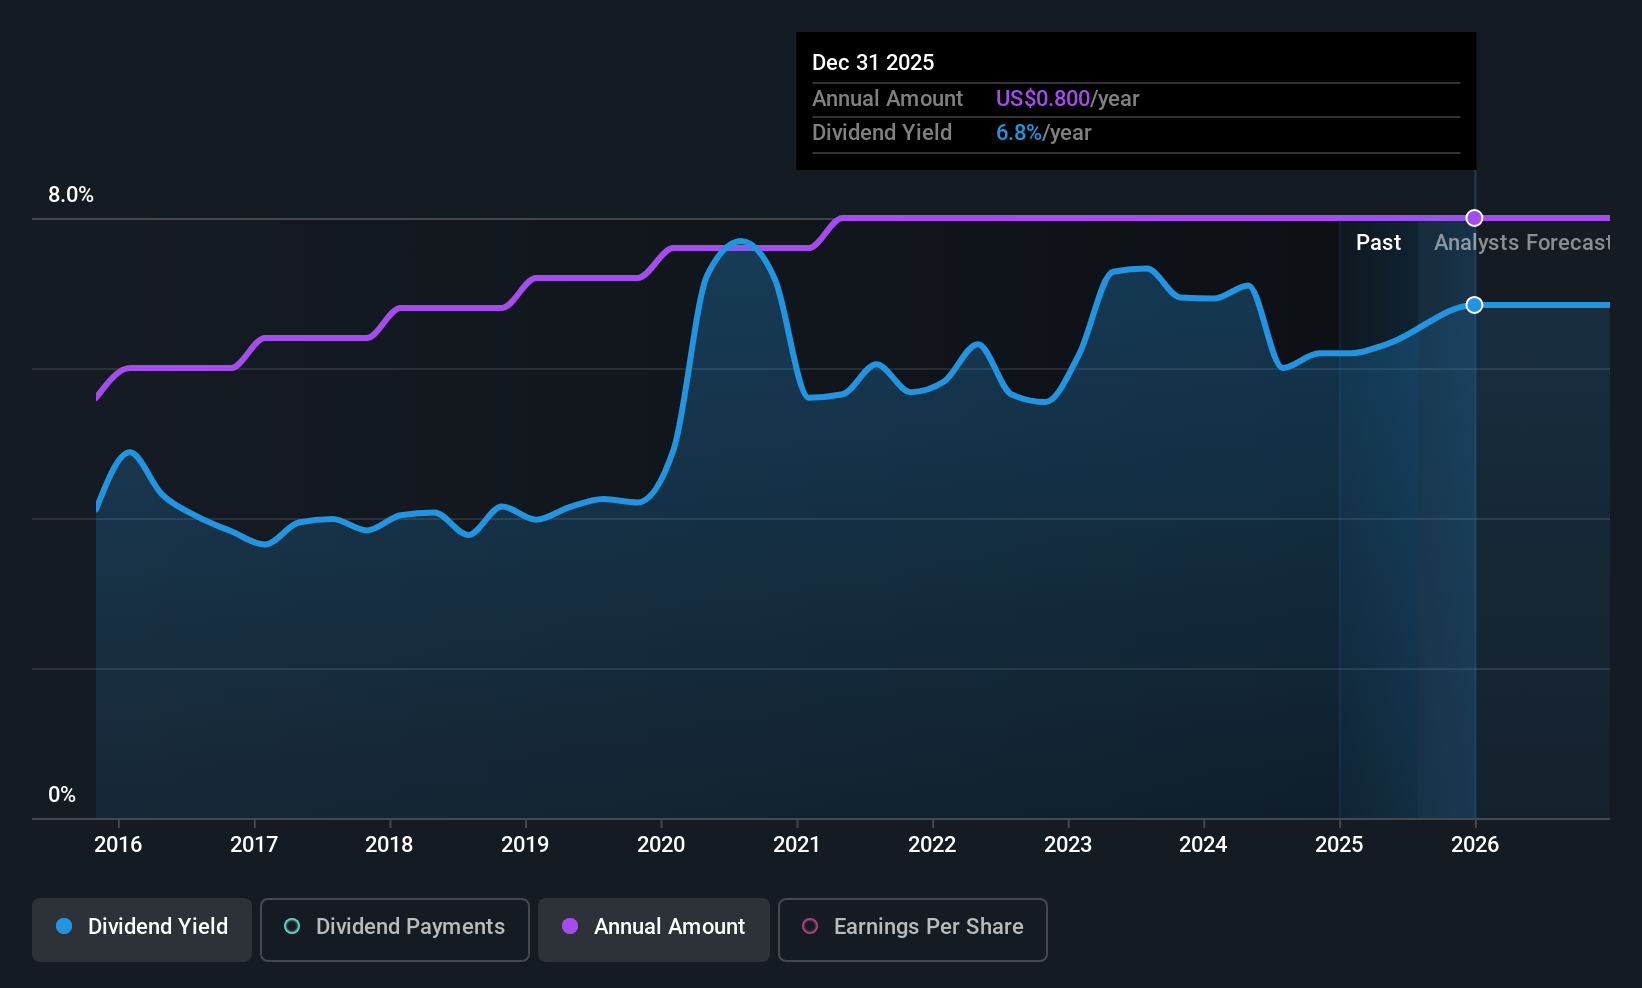The image size is (1642, 988).
Task: Click the blue dot icon beside Dividend Yield
Action: tap(64, 927)
